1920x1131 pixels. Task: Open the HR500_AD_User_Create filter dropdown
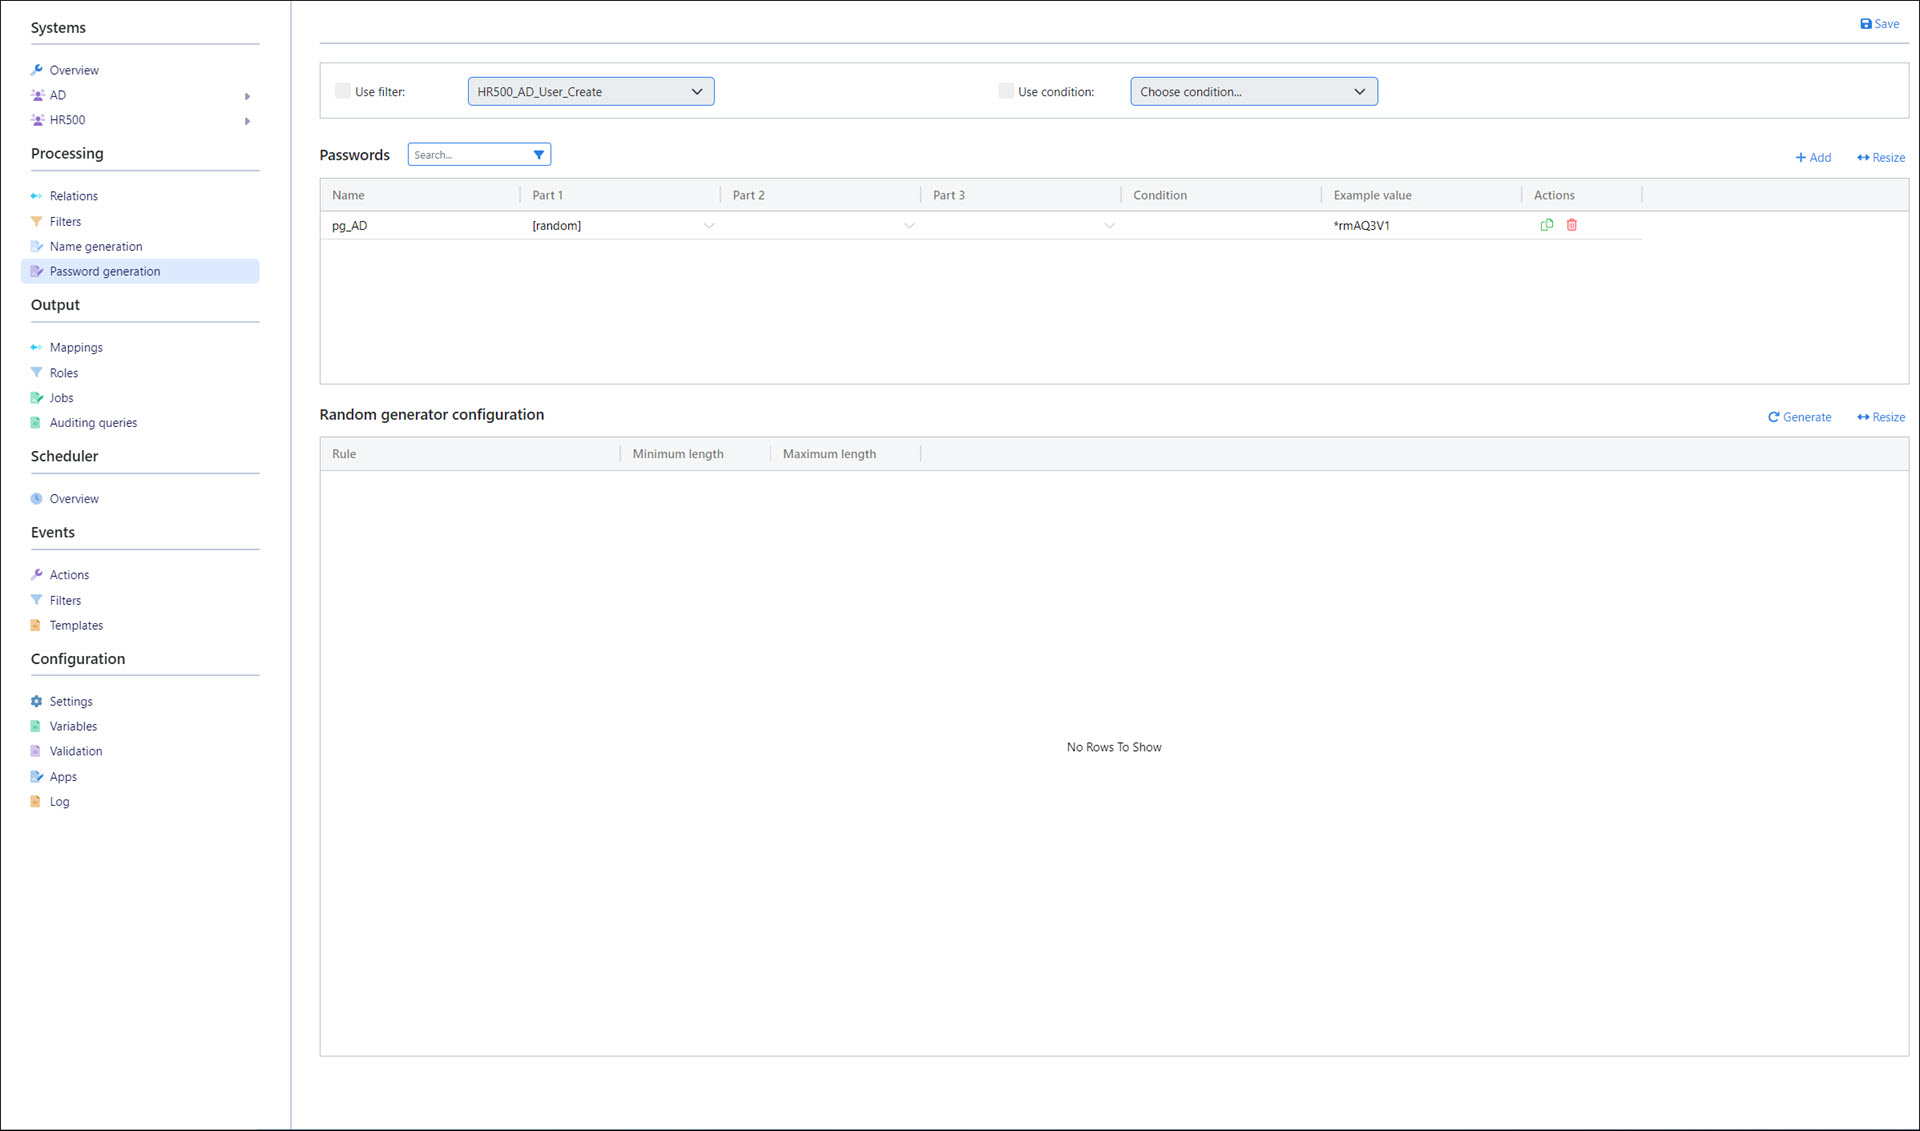[590, 91]
